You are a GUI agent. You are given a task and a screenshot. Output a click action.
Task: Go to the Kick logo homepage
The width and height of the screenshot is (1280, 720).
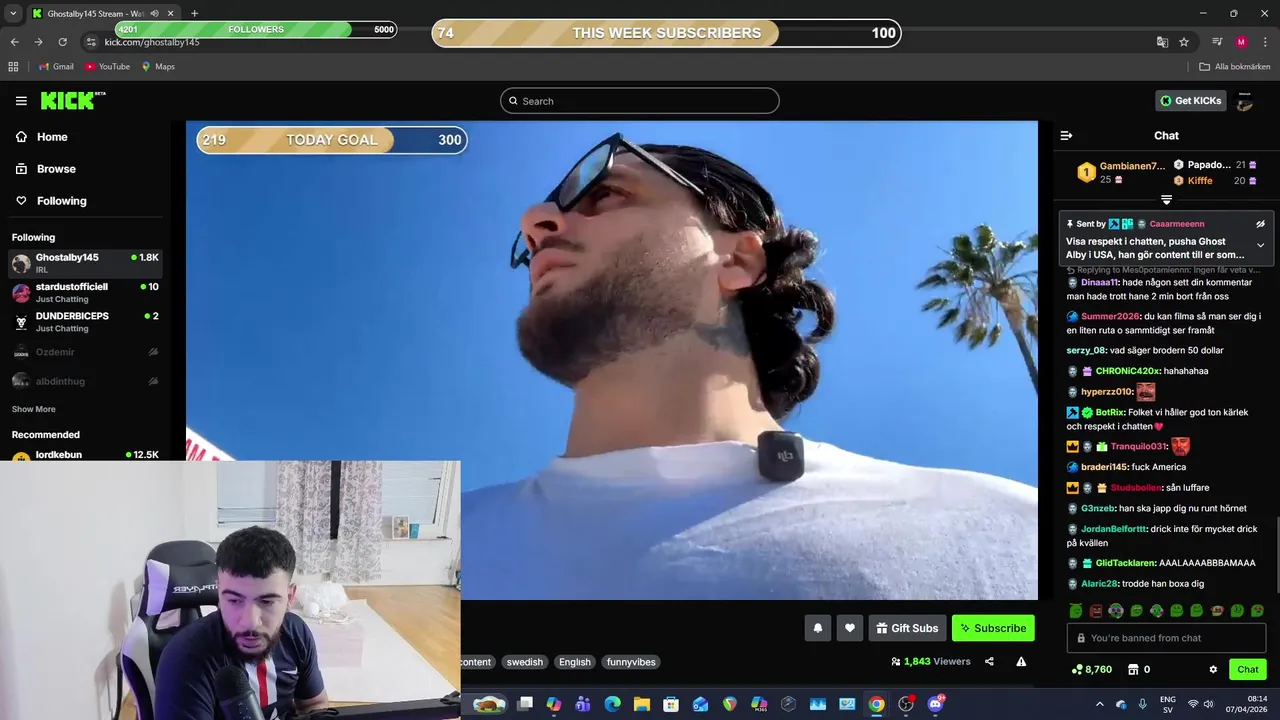point(72,100)
